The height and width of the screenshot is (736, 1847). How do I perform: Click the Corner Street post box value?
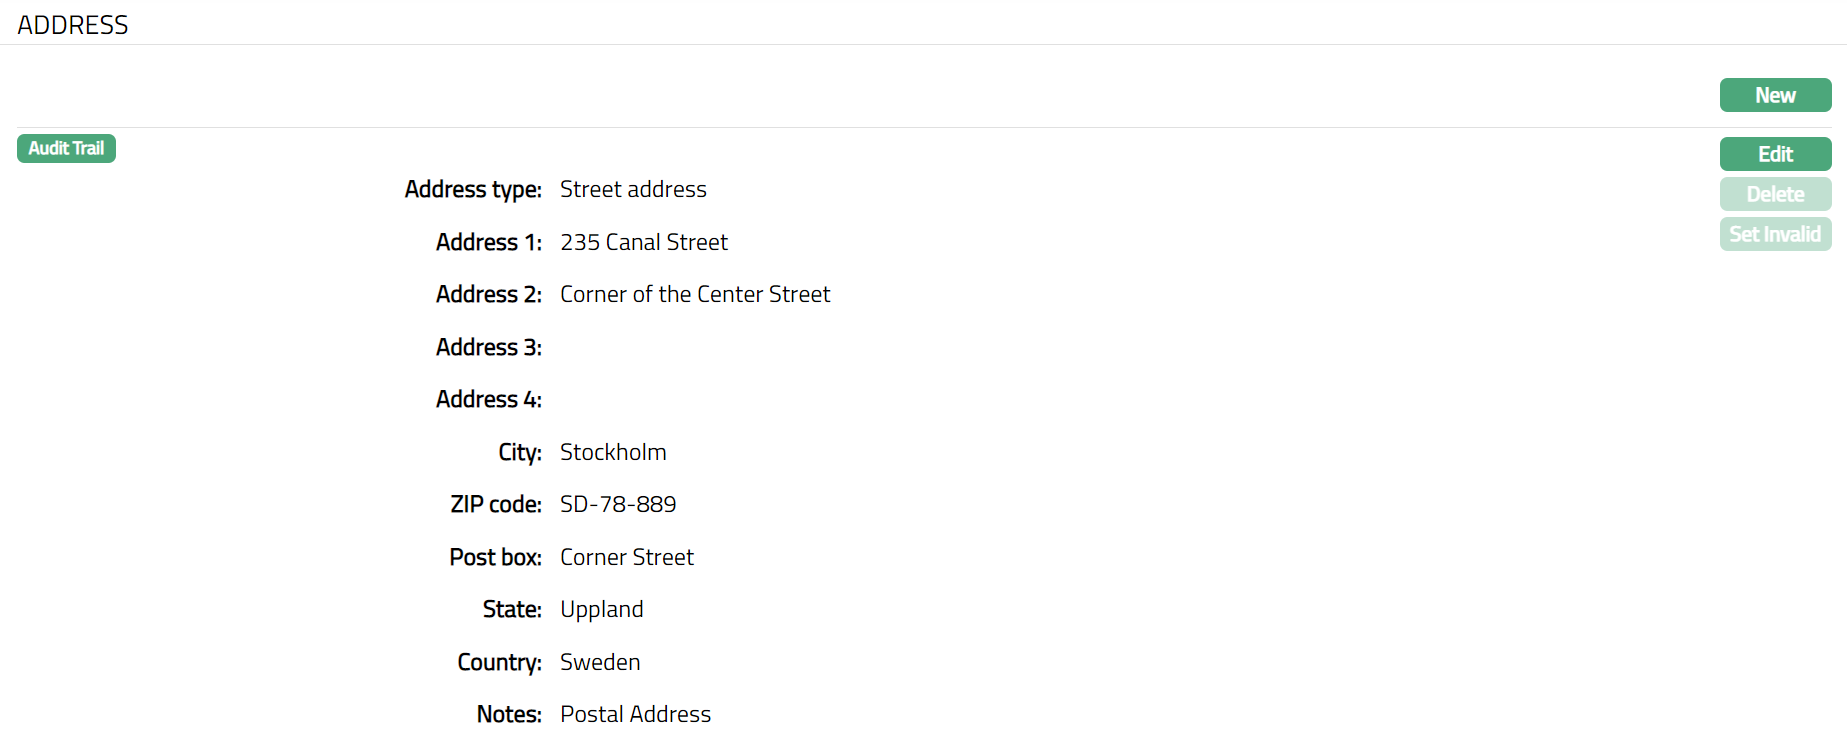[627, 557]
